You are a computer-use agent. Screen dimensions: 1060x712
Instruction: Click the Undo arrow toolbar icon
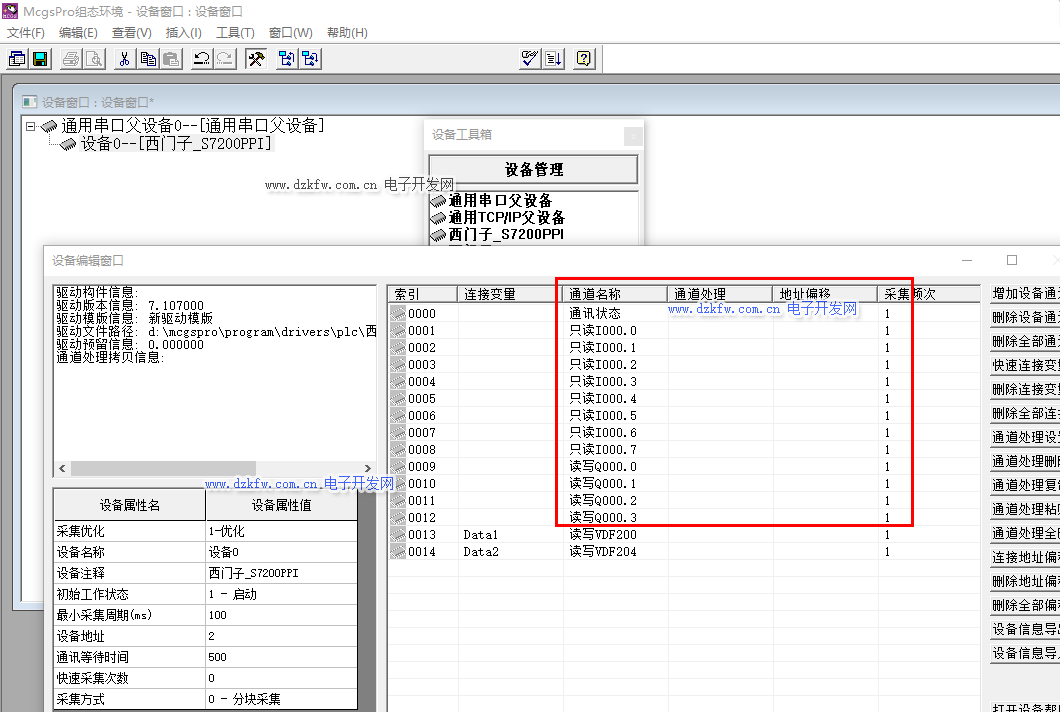pyautogui.click(x=201, y=59)
